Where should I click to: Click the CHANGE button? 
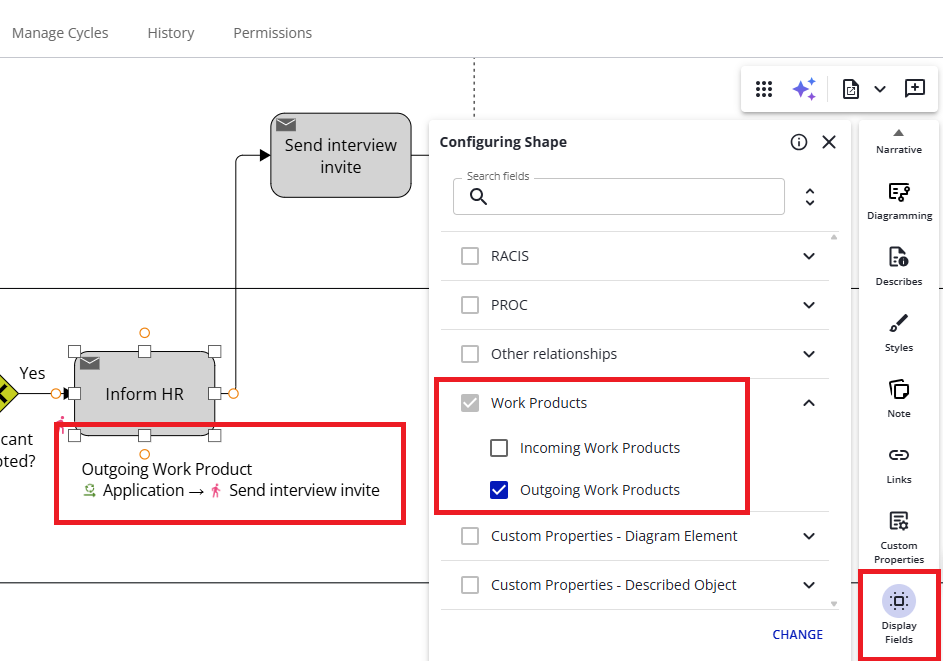coord(797,634)
